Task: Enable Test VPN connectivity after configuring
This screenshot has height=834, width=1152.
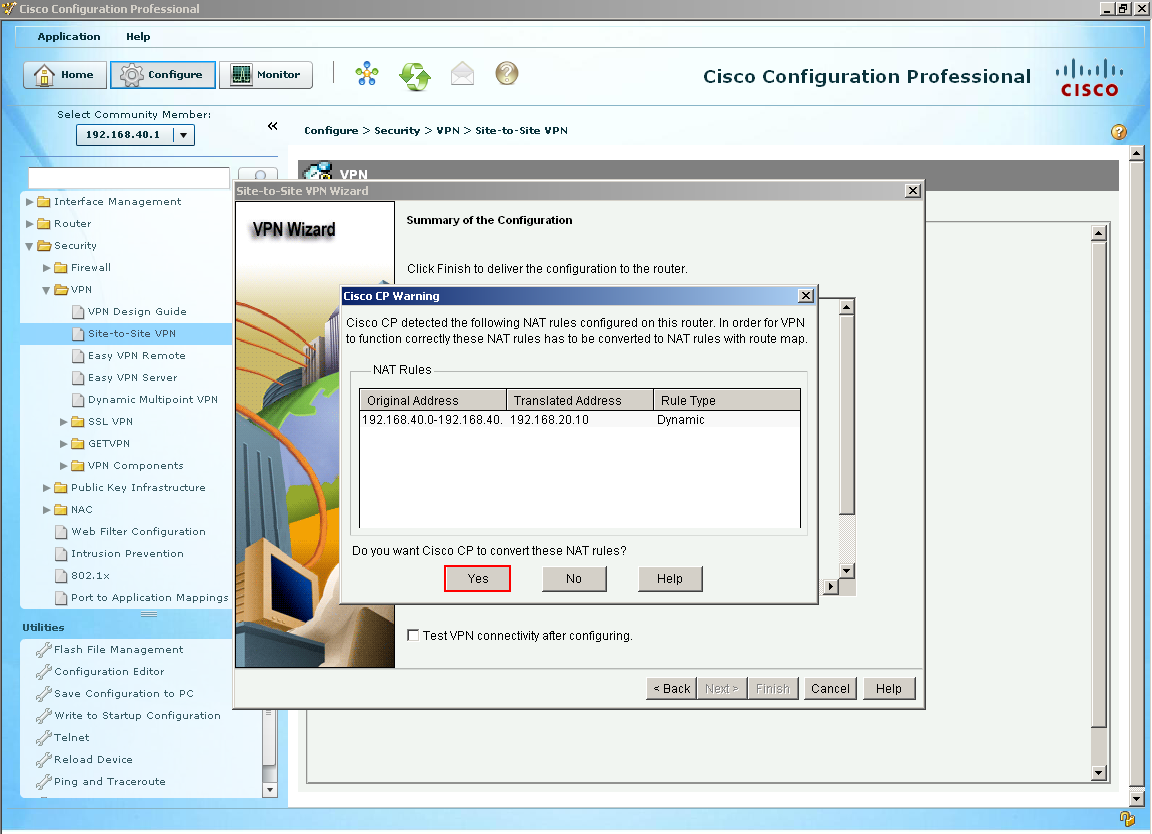Action: [414, 635]
